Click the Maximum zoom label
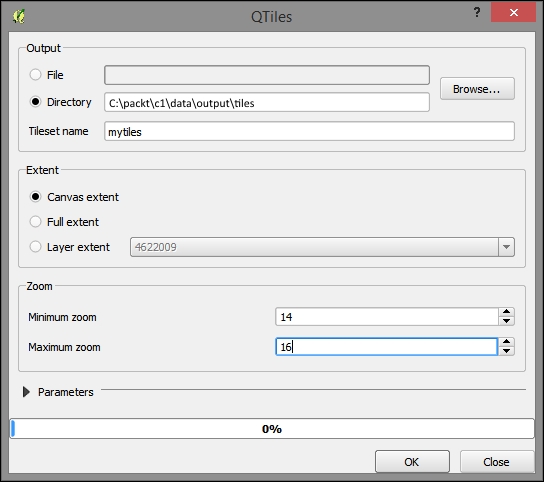 (x=64, y=347)
